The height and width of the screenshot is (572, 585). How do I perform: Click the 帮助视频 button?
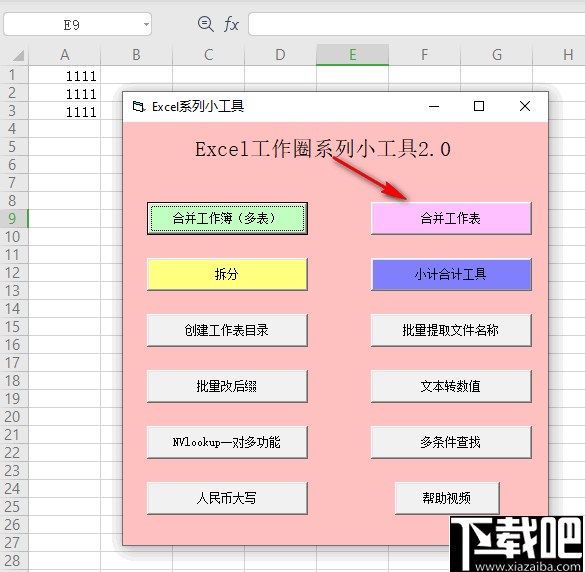tap(447, 498)
